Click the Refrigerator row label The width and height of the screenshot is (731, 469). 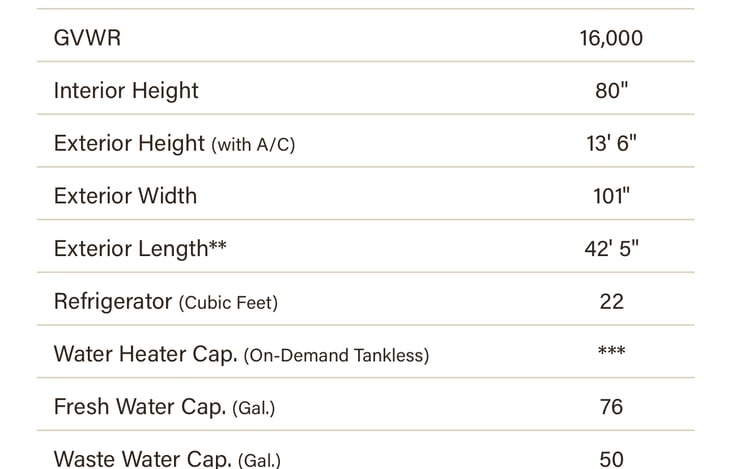(113, 301)
